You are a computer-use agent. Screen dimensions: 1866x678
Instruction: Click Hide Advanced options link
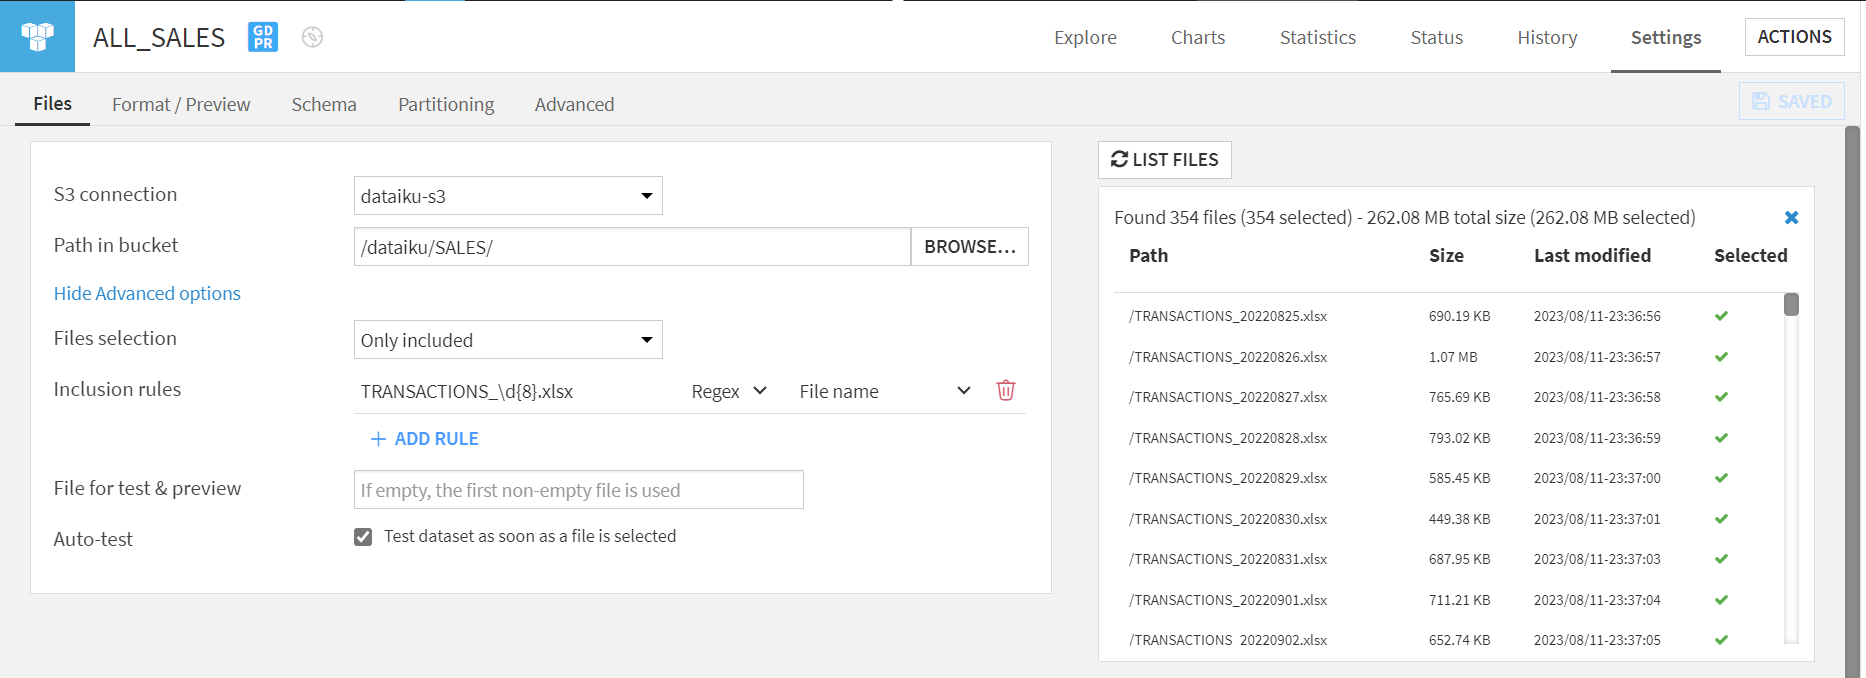coord(147,293)
